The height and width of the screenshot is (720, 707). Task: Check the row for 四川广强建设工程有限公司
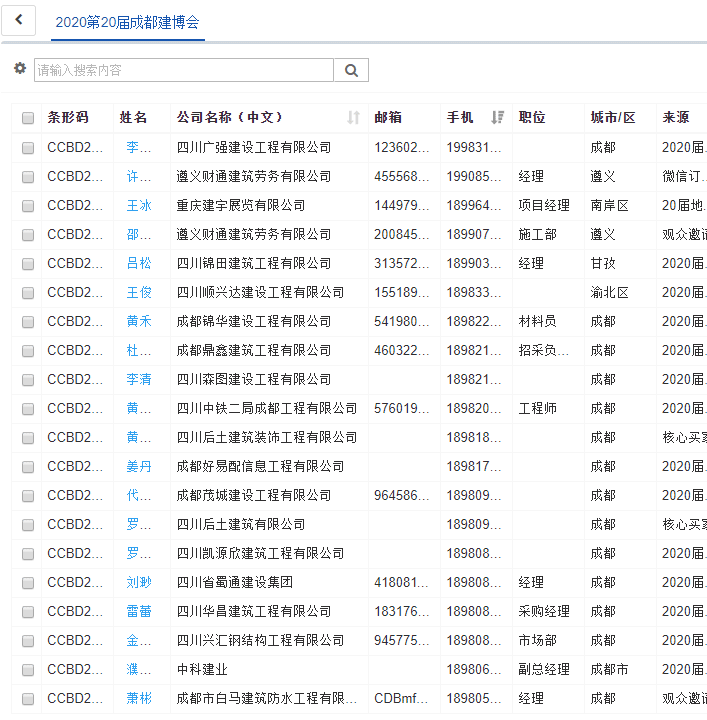click(28, 147)
